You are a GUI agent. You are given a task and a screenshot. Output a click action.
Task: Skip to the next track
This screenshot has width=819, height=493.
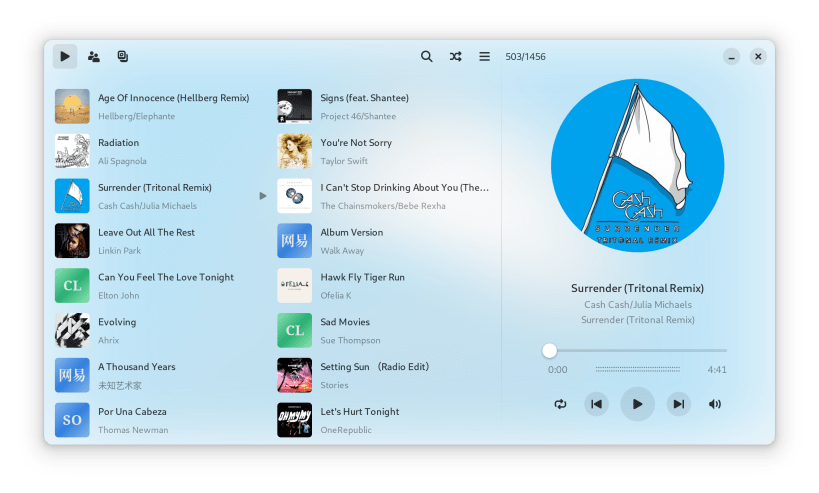pos(678,404)
